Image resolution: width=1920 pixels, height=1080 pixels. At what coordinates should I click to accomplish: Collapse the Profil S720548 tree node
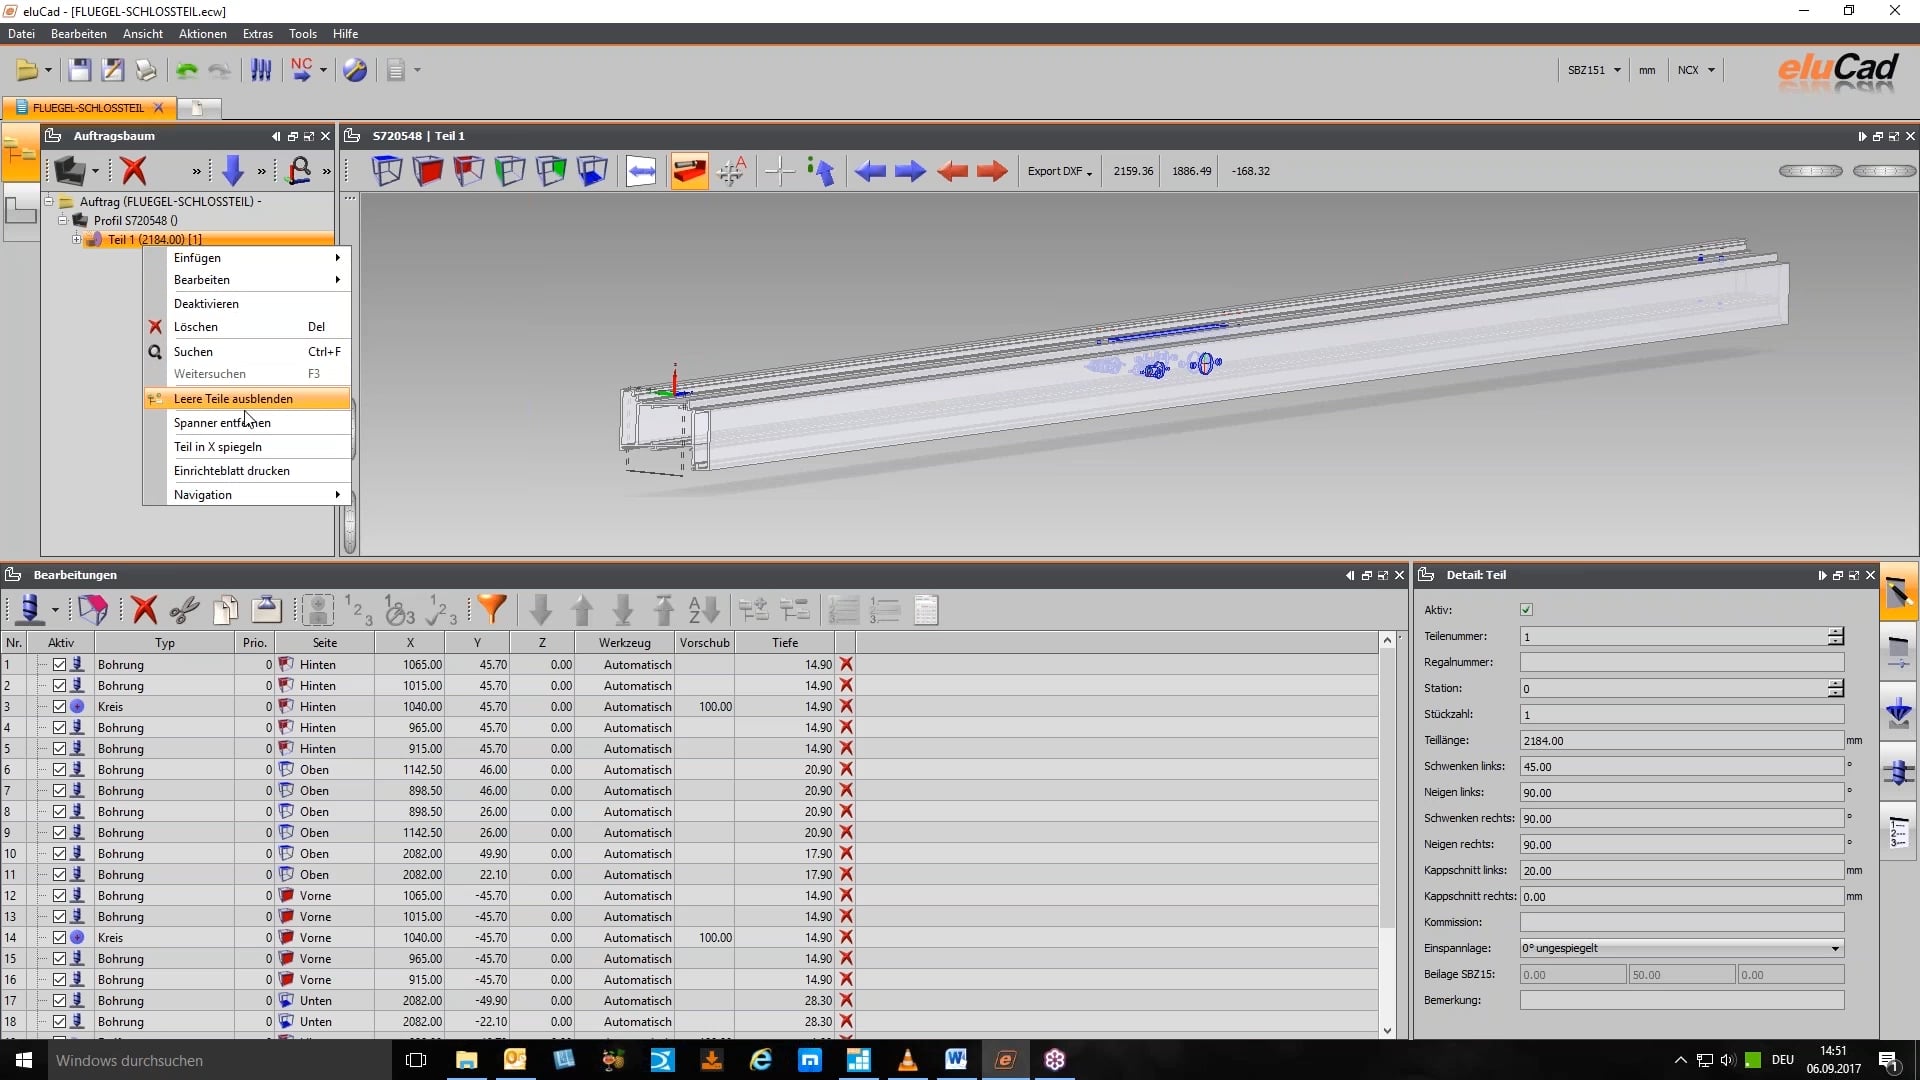pos(62,220)
